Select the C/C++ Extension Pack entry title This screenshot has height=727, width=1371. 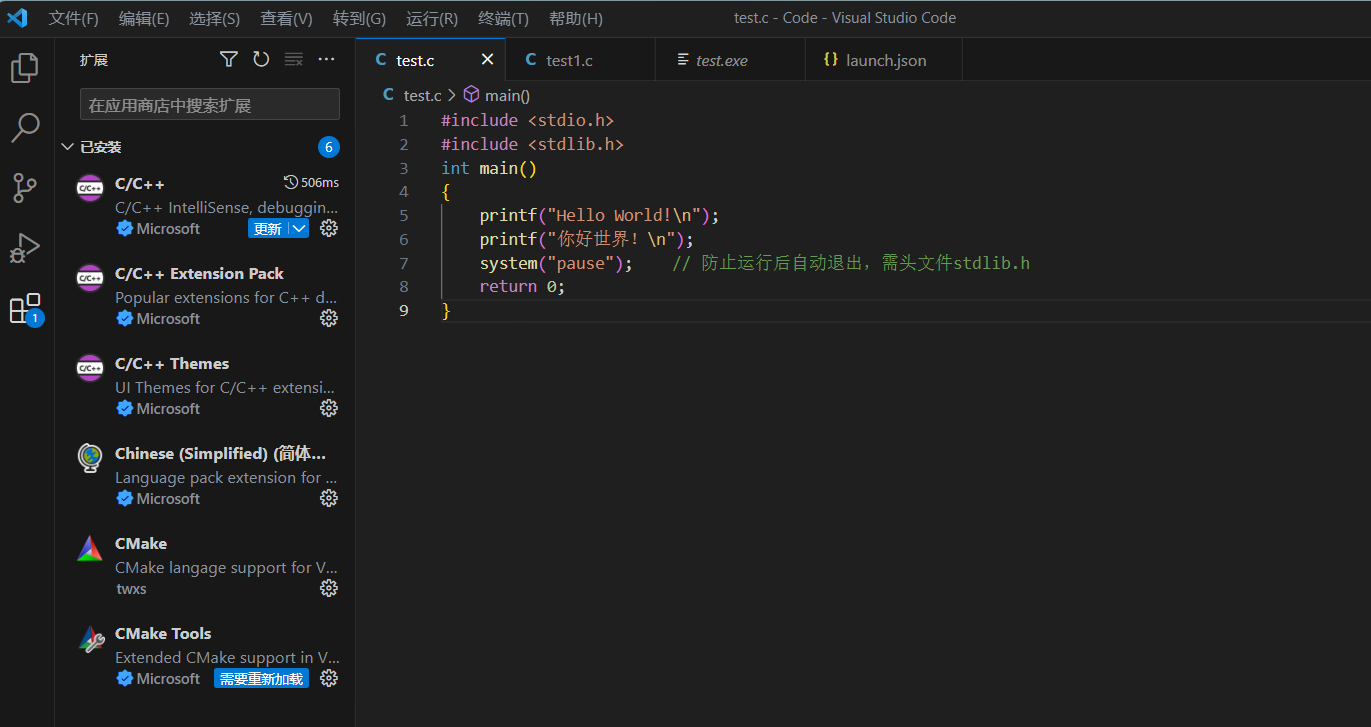[199, 273]
